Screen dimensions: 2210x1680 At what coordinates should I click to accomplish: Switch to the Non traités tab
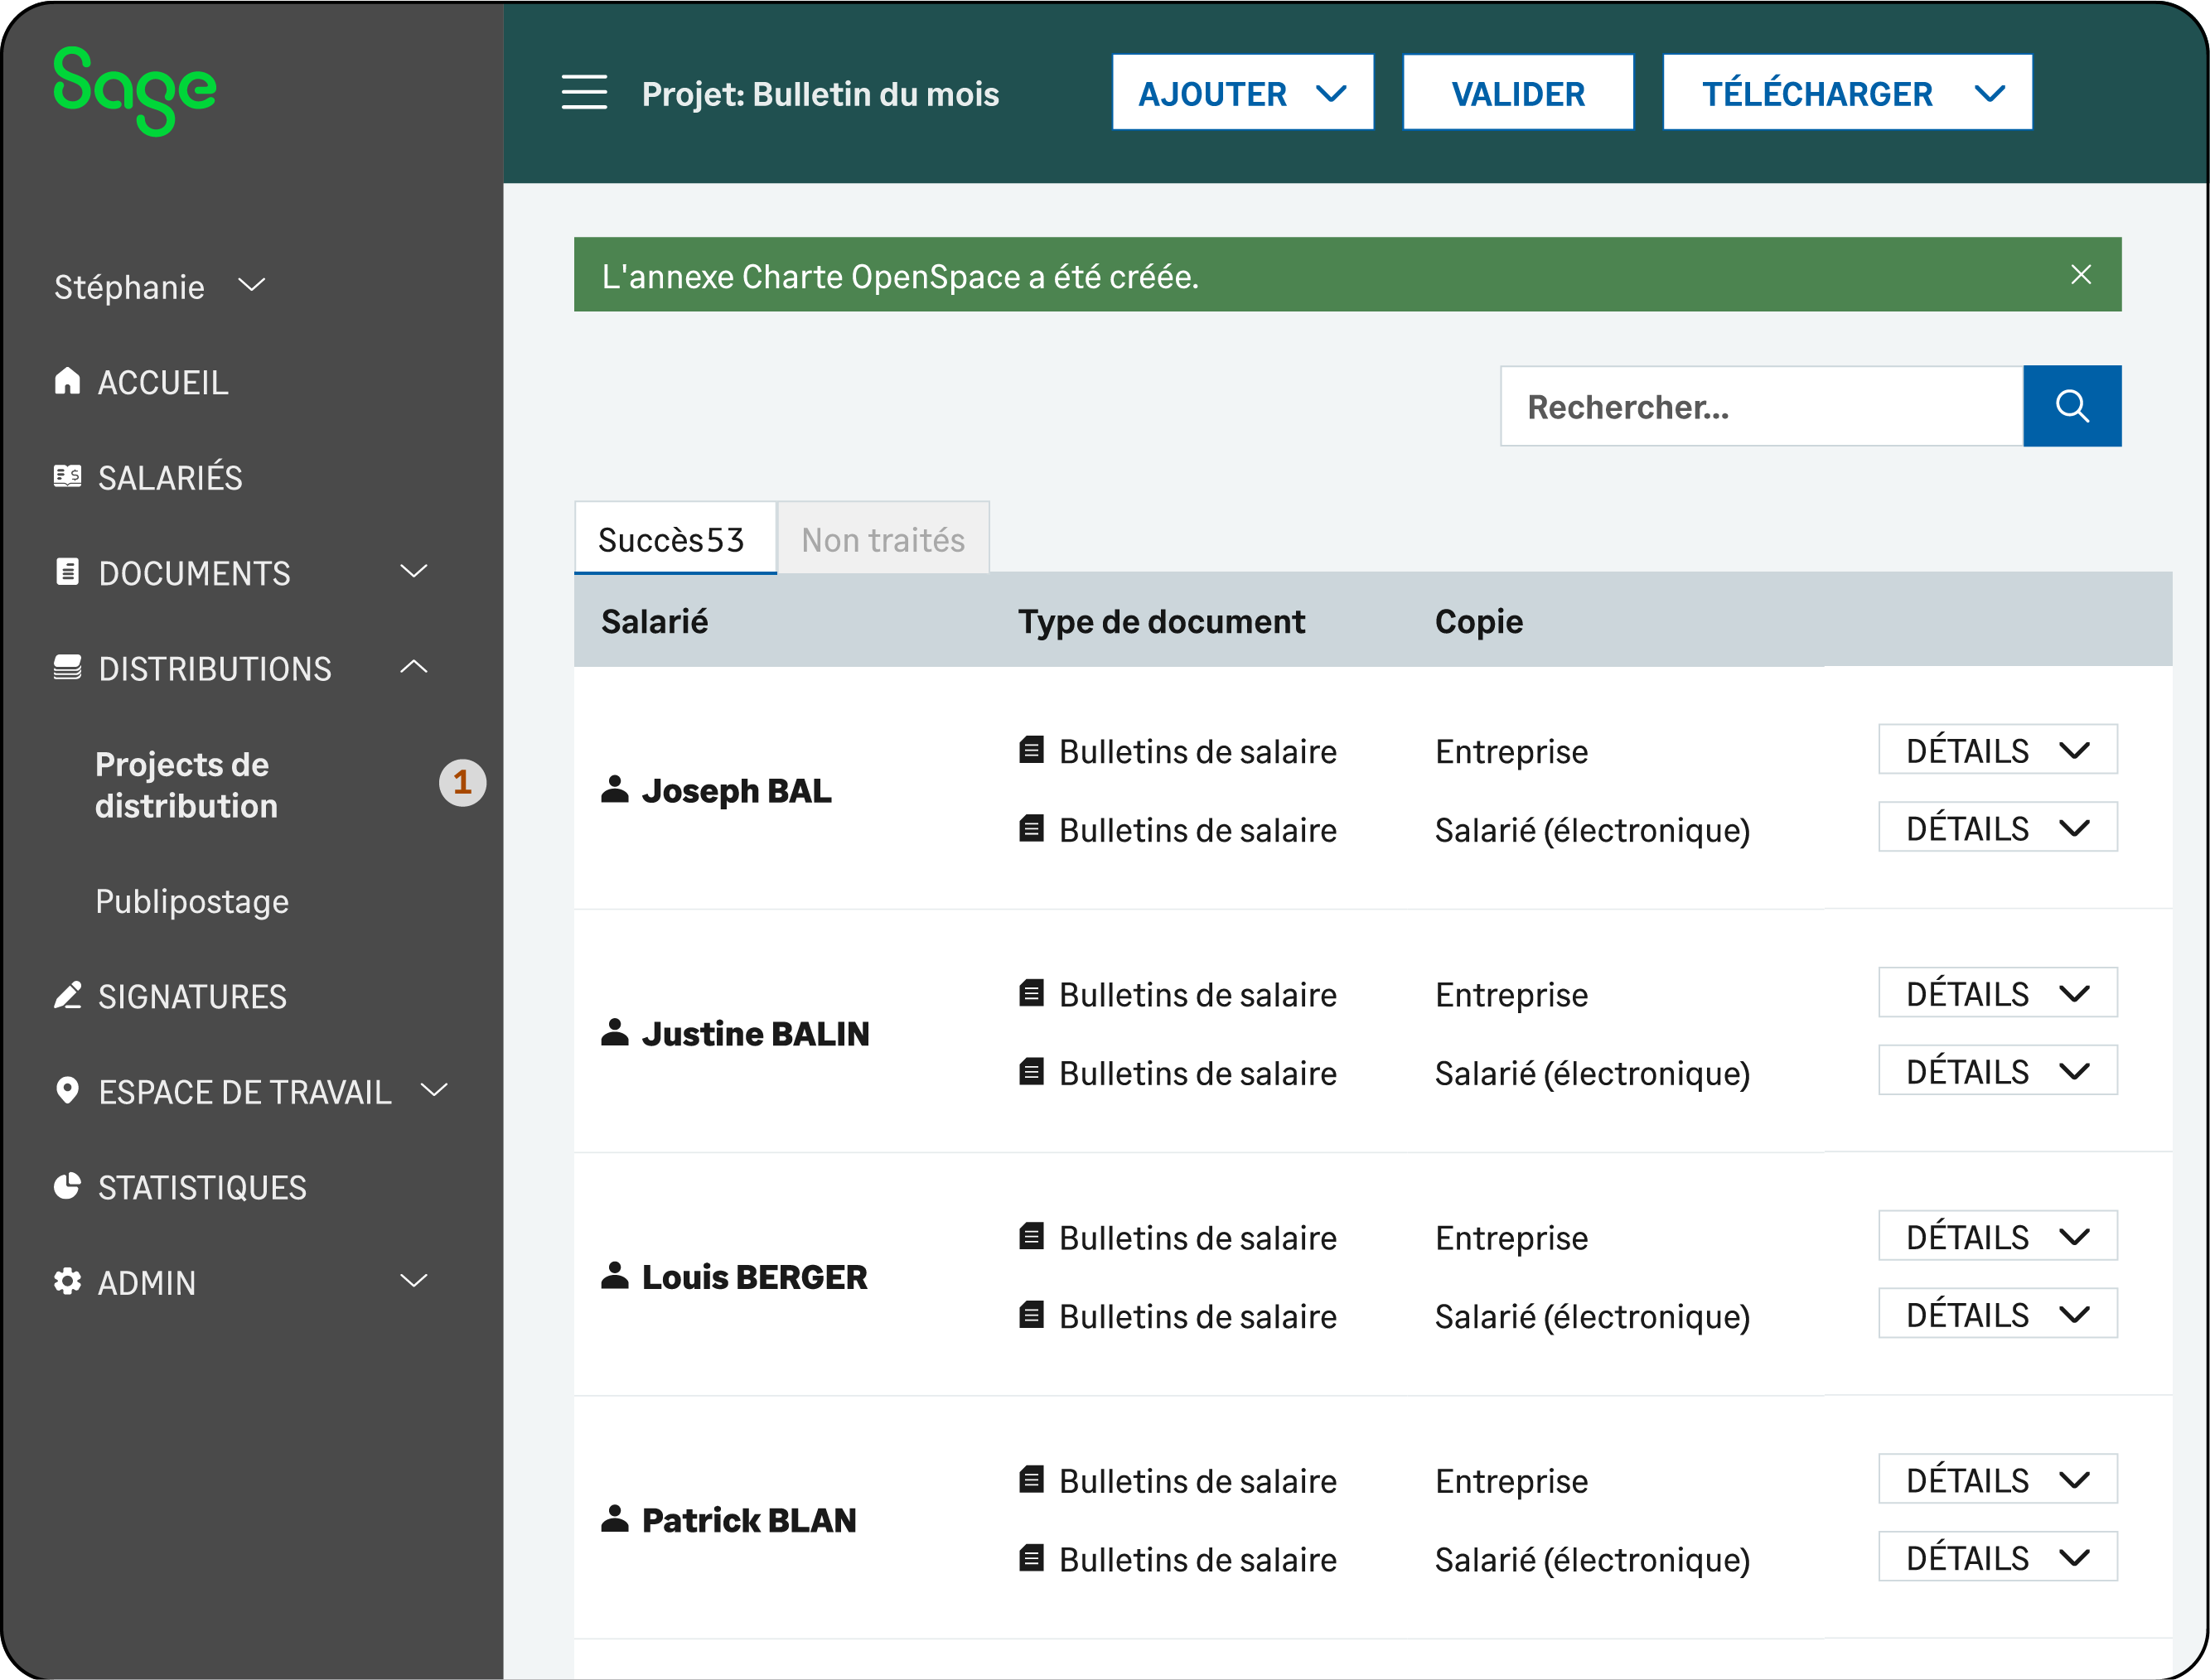(884, 538)
